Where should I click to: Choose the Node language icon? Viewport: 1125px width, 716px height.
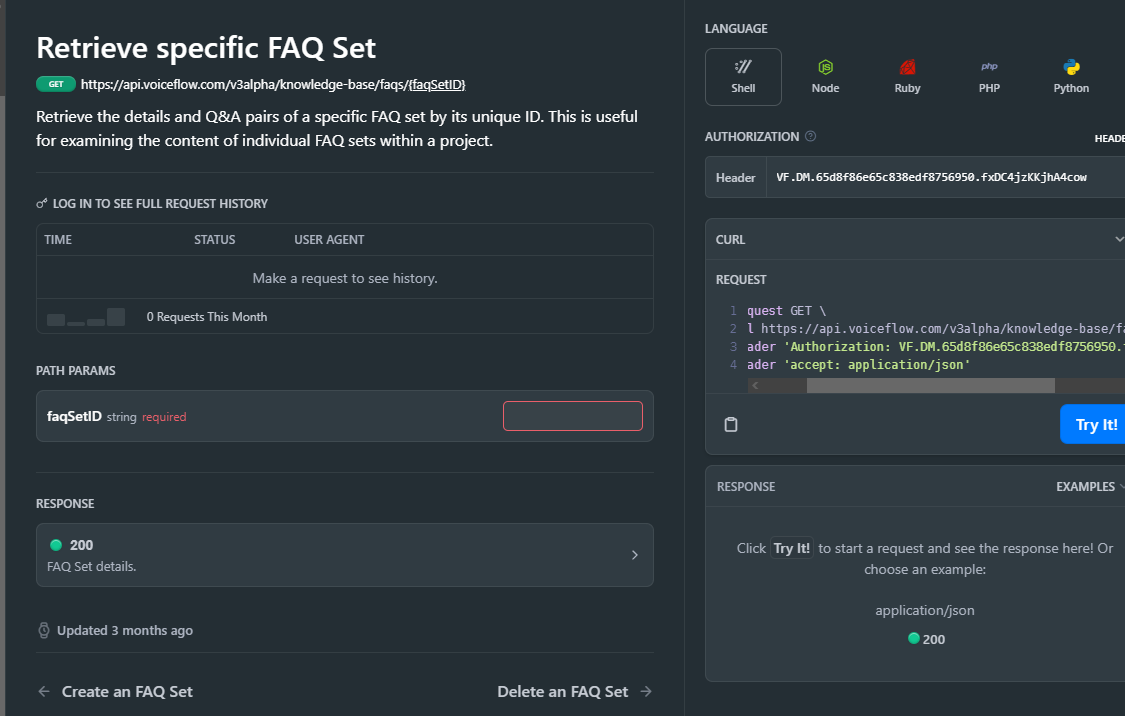[x=825, y=67]
